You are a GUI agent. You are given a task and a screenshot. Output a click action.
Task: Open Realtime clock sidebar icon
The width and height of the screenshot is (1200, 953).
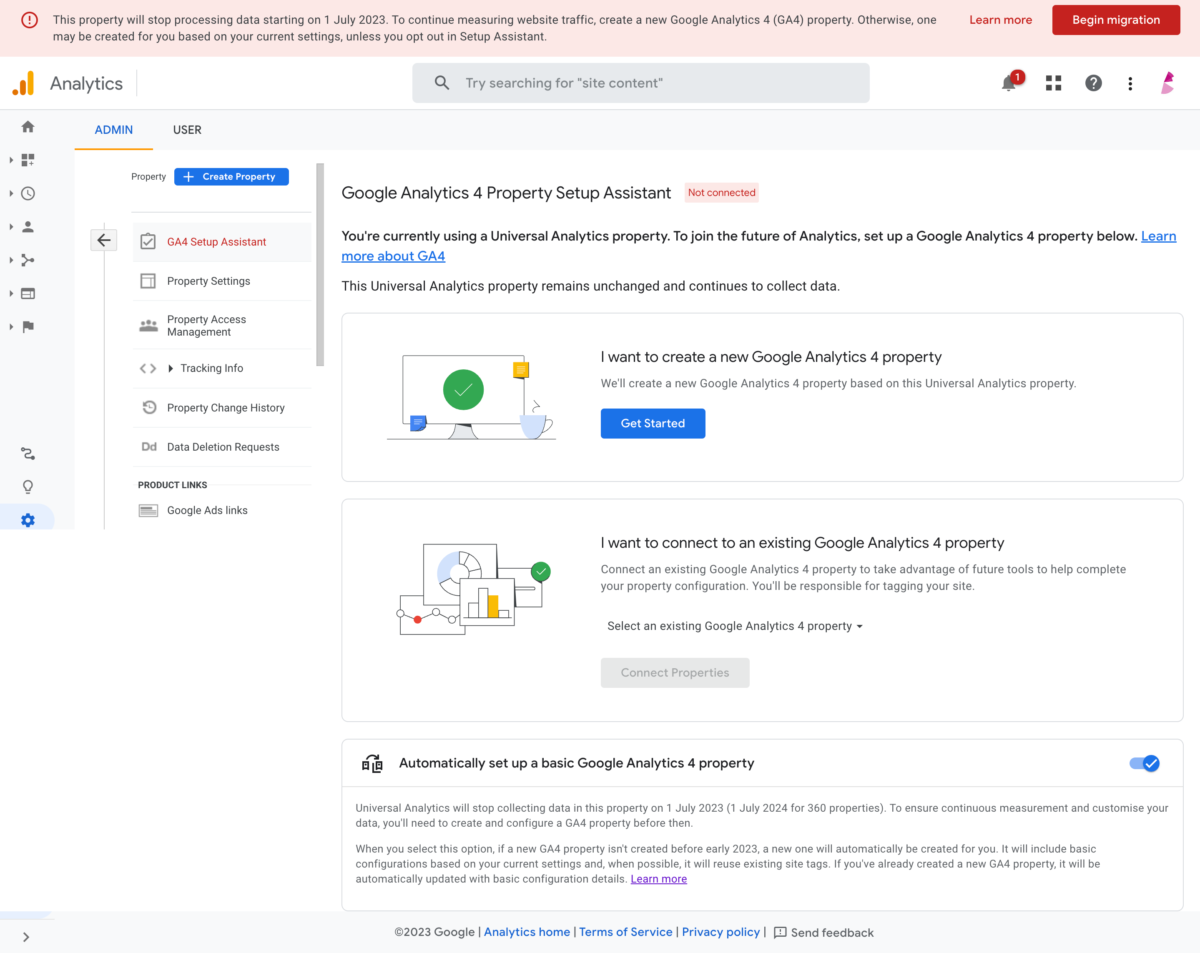[28, 193]
